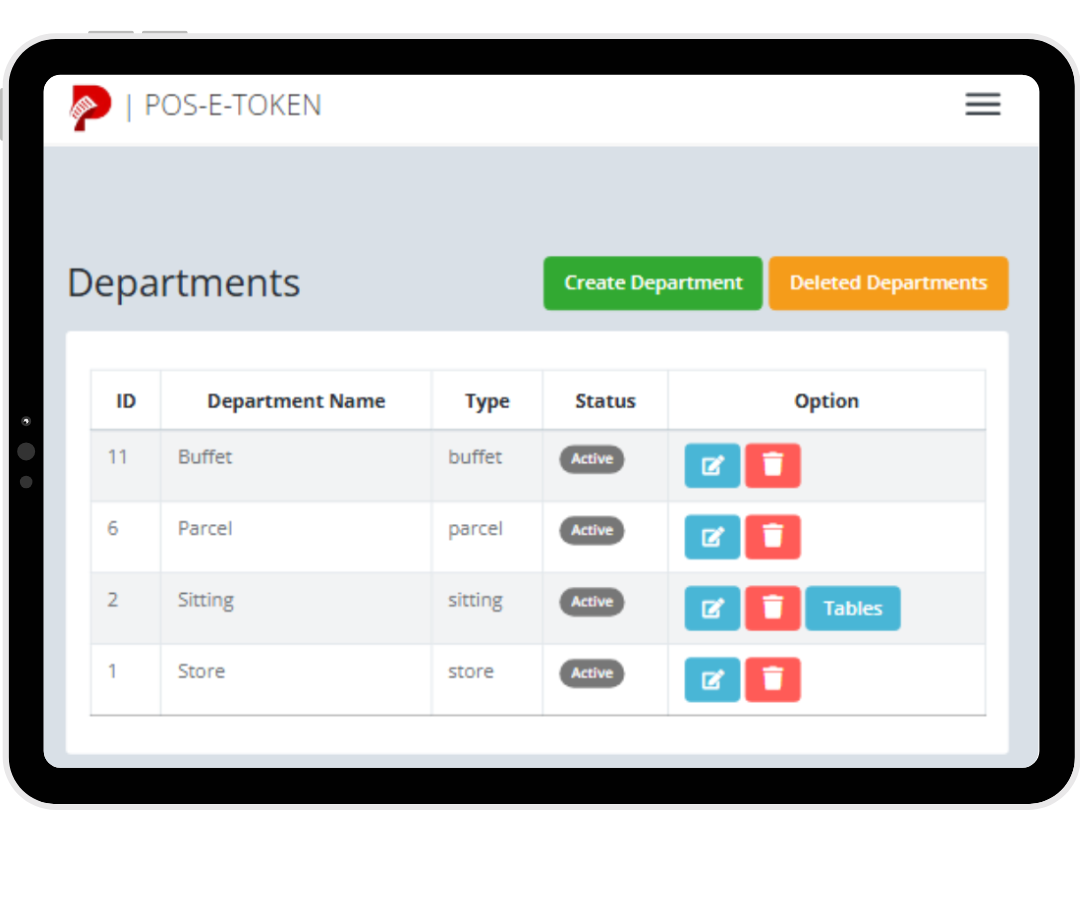Click the Status column header
Viewport: 1080px width, 900px height.
coord(605,401)
